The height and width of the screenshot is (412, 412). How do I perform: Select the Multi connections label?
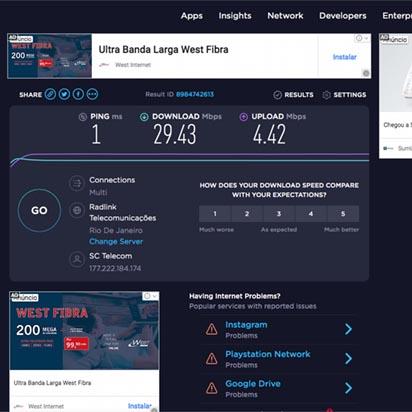pos(98,192)
